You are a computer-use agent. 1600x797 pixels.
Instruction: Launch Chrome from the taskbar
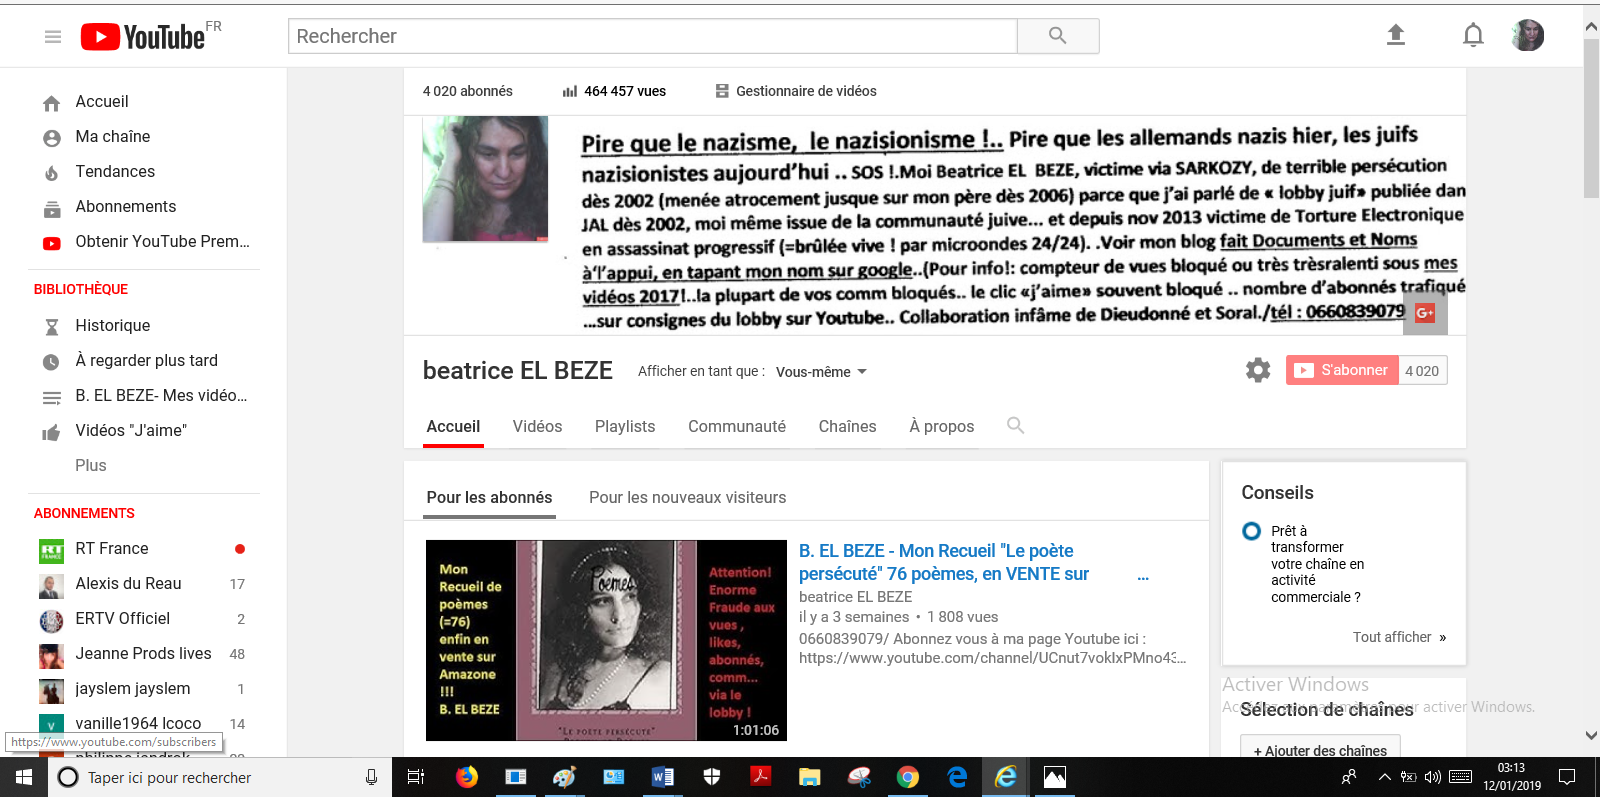click(907, 777)
